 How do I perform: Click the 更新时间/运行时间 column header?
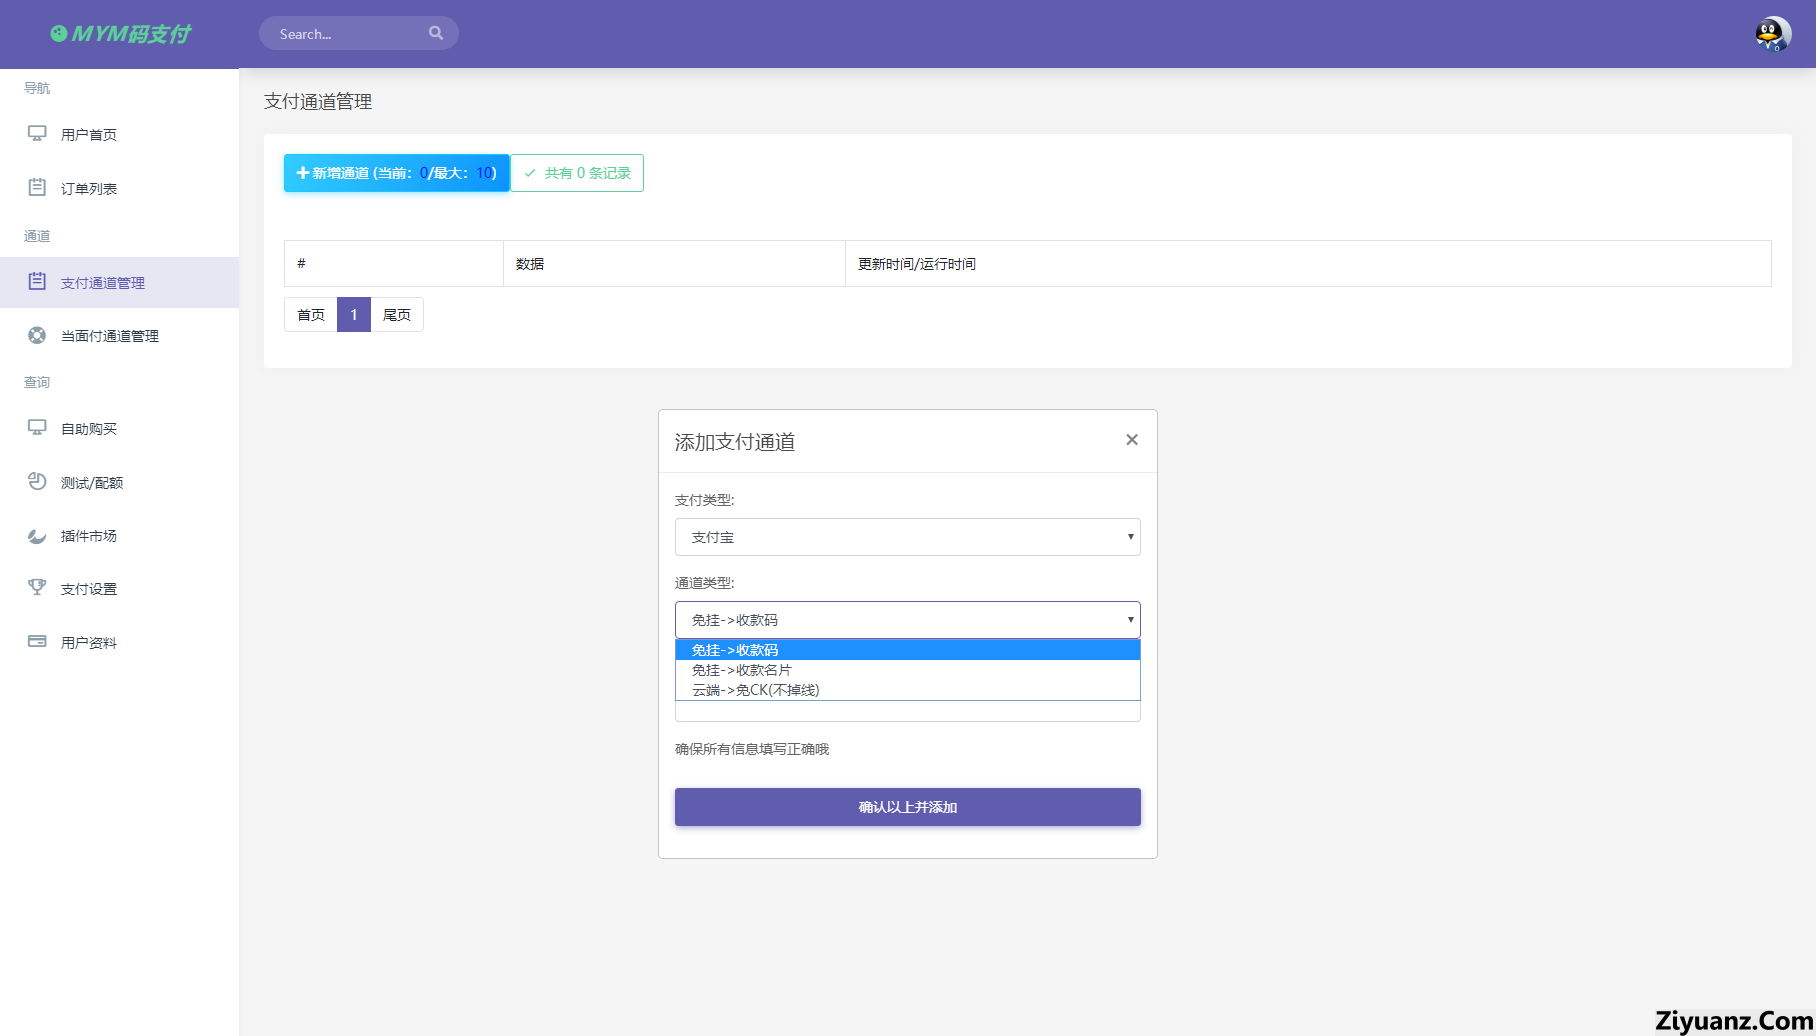tap(1308, 264)
